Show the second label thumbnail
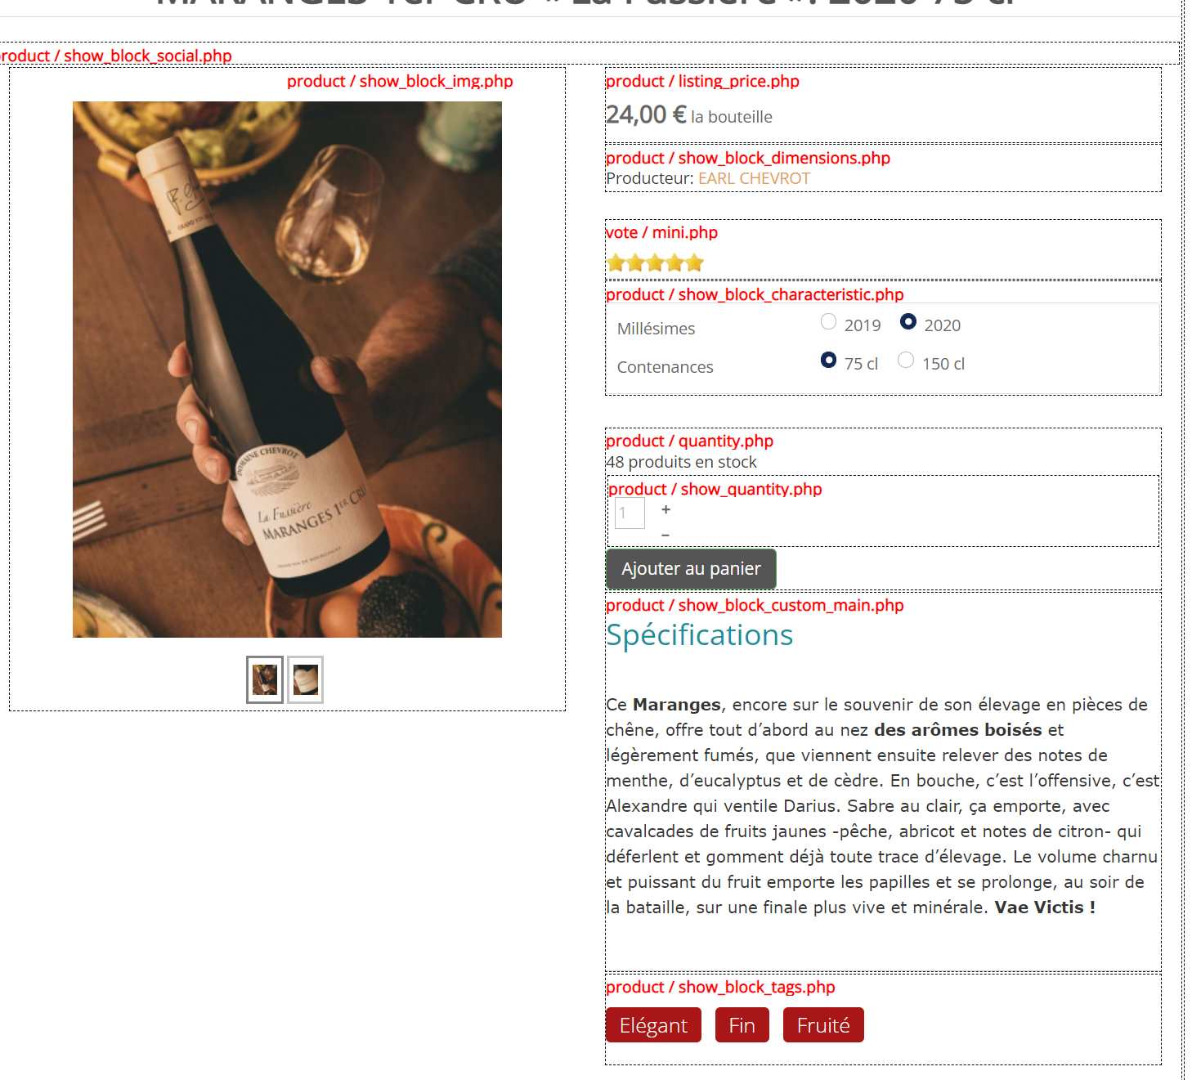Image resolution: width=1198 pixels, height=1080 pixels. pos(306,680)
